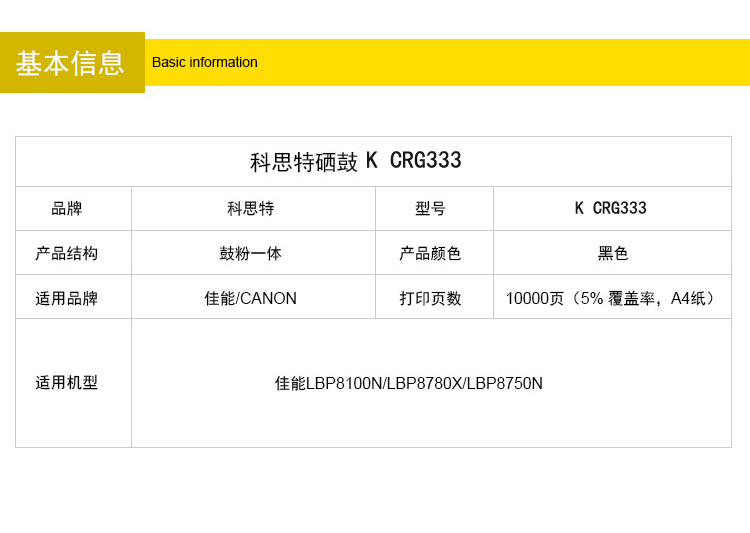Select the 产品颜色 label cell
Image resolution: width=750 pixels, height=533 pixels.
click(431, 254)
